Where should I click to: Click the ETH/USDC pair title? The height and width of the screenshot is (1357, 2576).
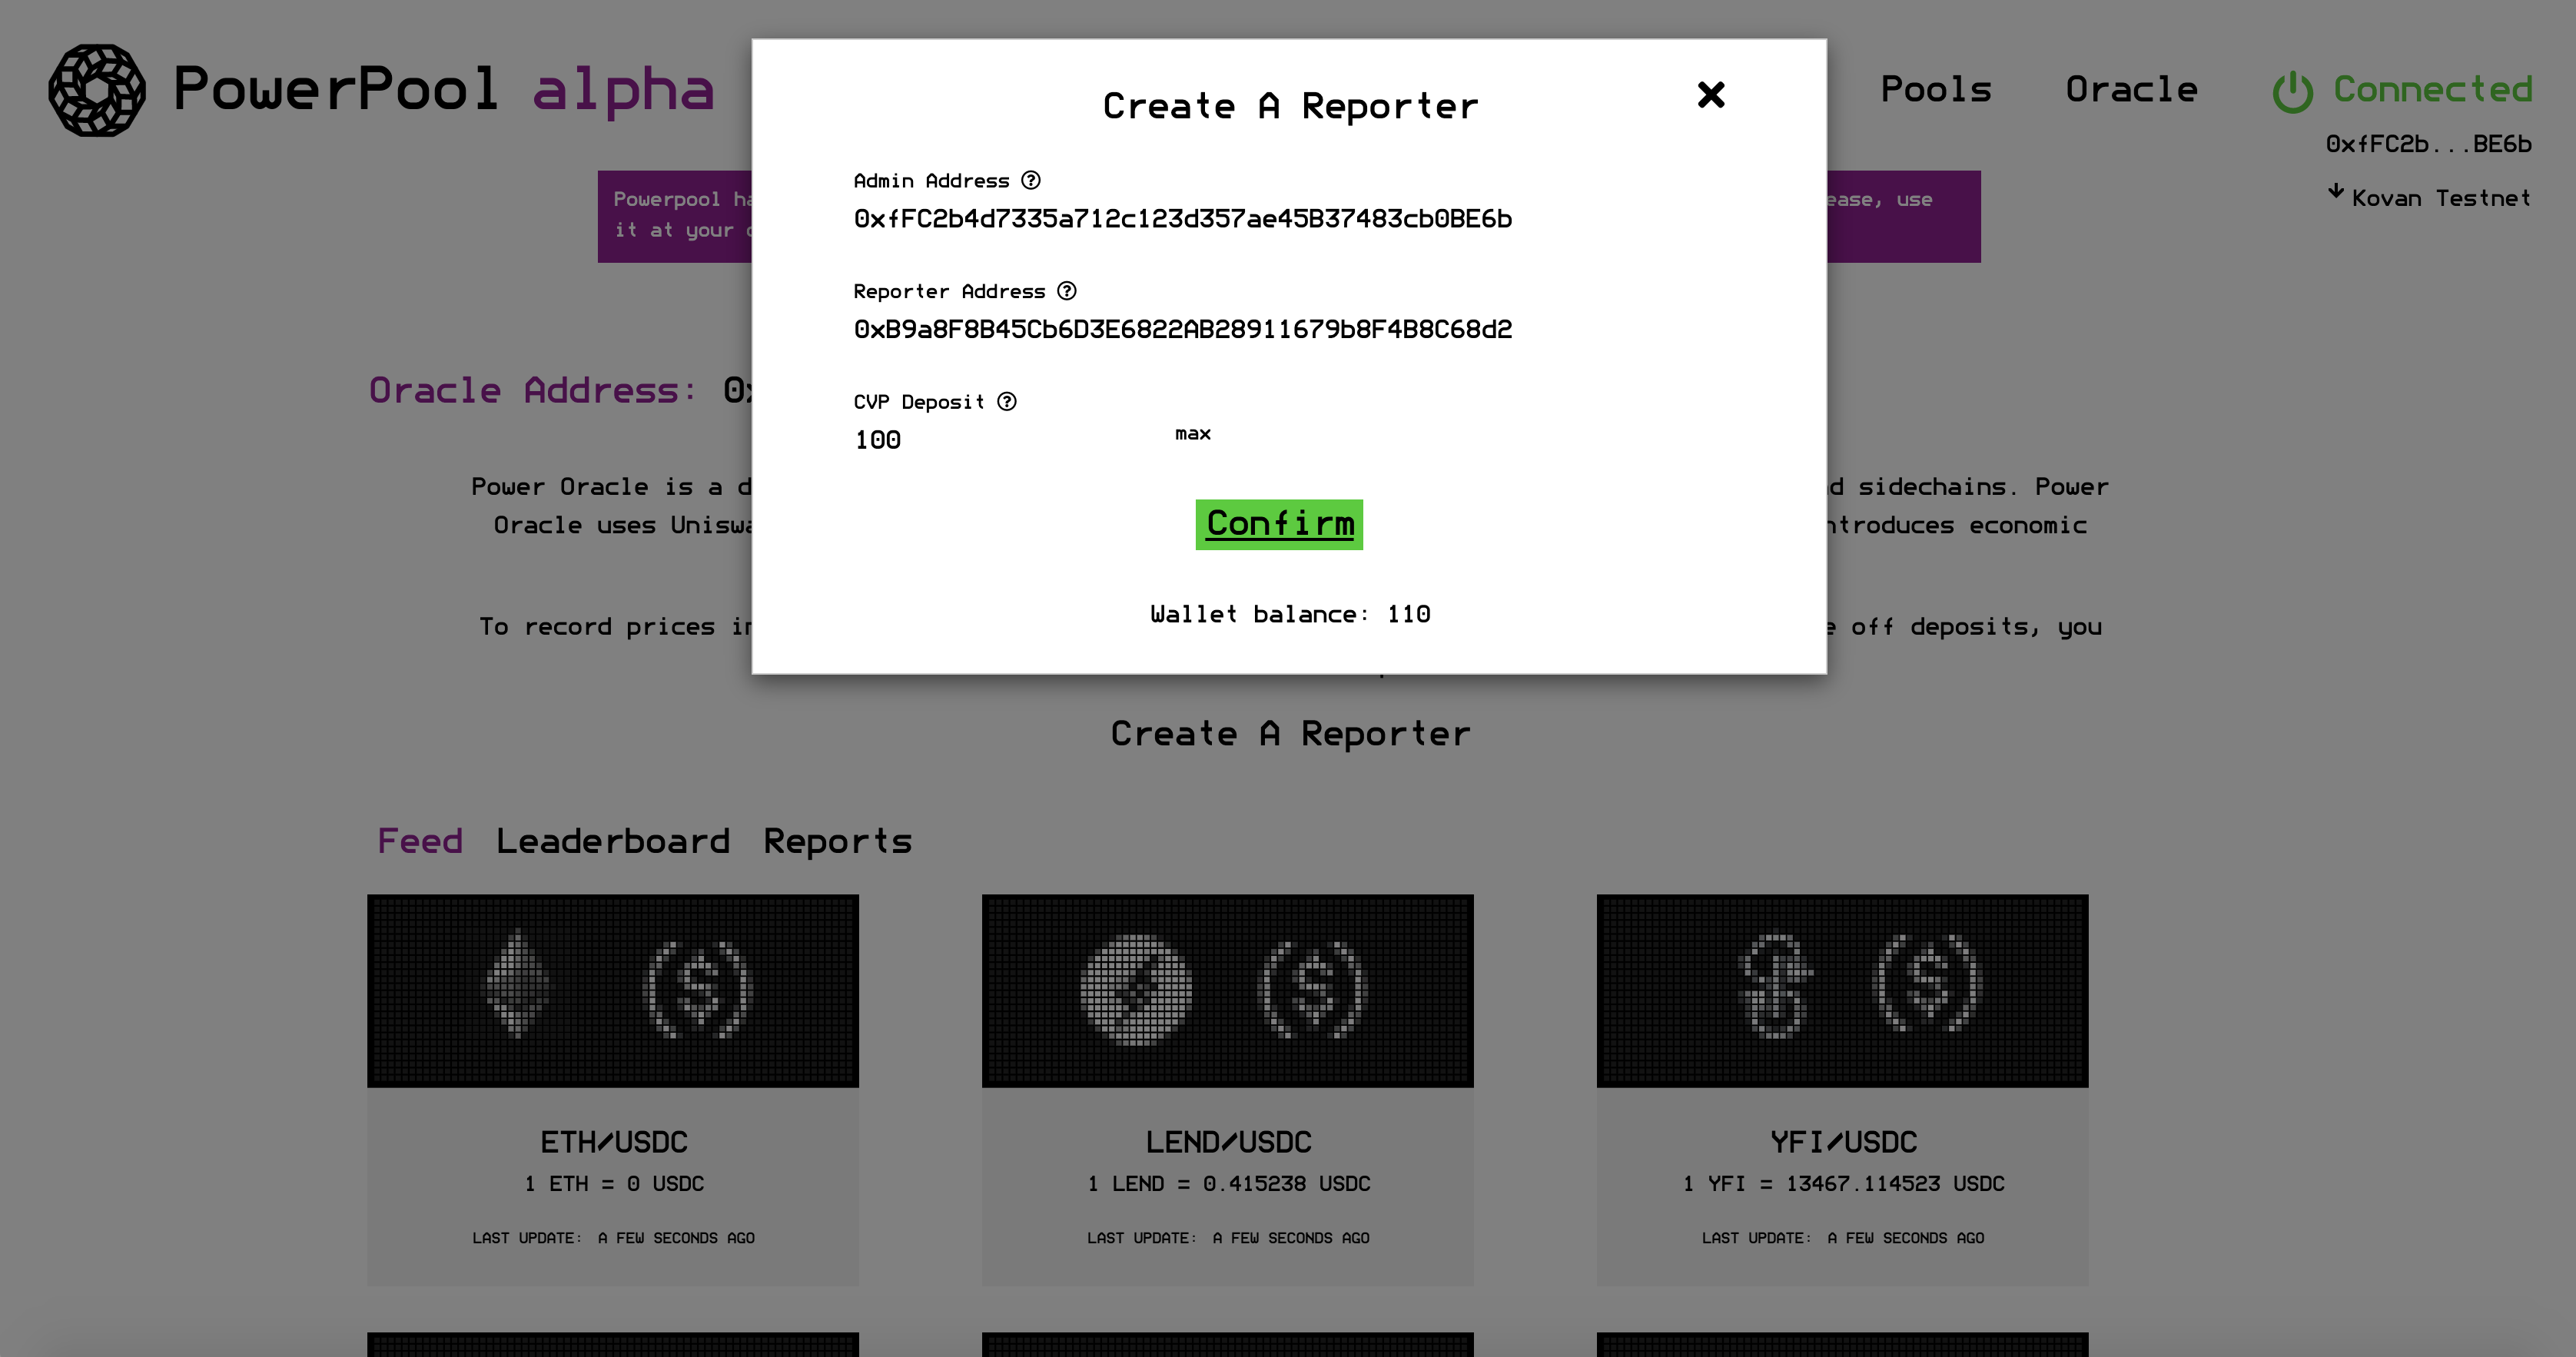(x=614, y=1142)
